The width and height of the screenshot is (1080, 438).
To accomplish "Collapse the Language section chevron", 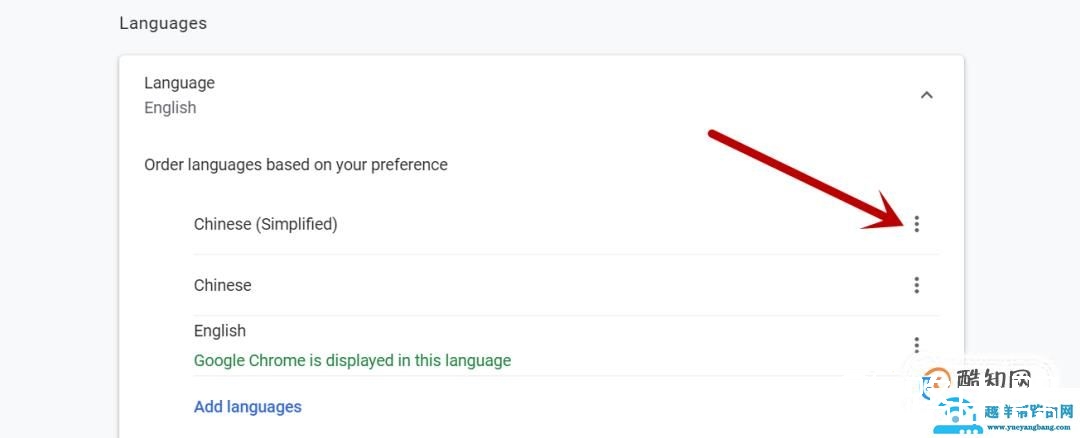I will click(x=926, y=95).
